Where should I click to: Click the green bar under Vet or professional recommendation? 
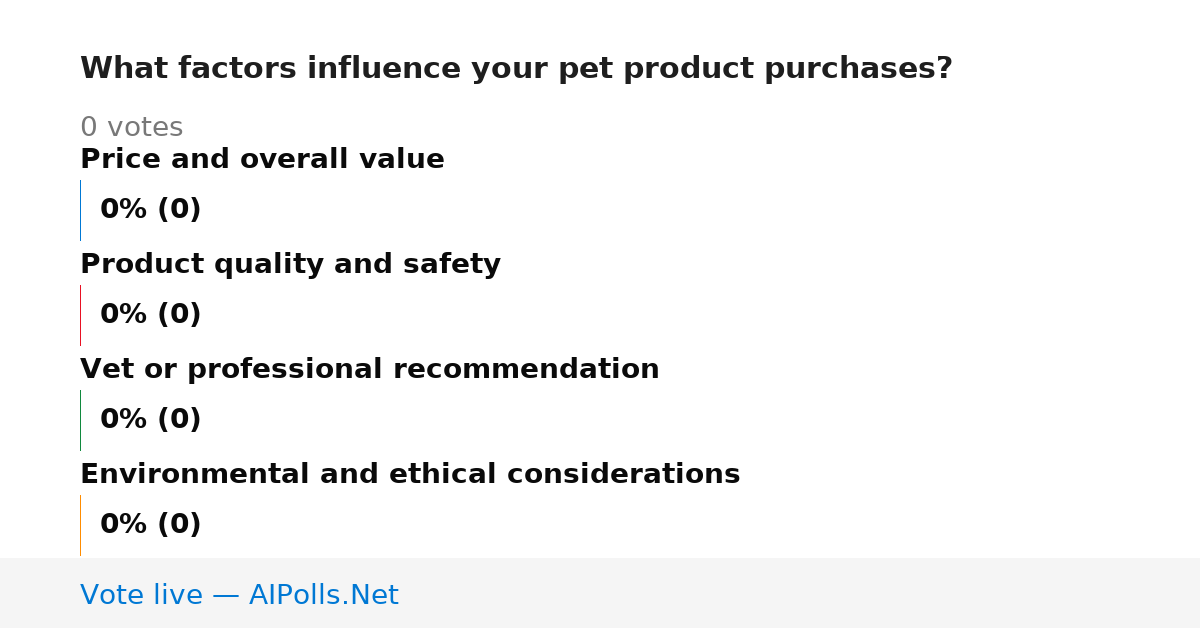[80, 420]
